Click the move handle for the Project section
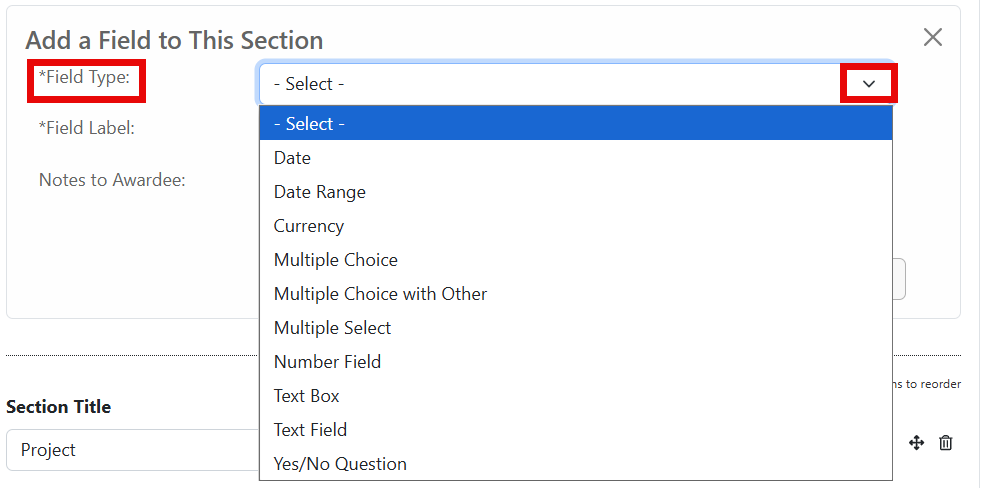Image resolution: width=981 pixels, height=488 pixels. [x=916, y=443]
